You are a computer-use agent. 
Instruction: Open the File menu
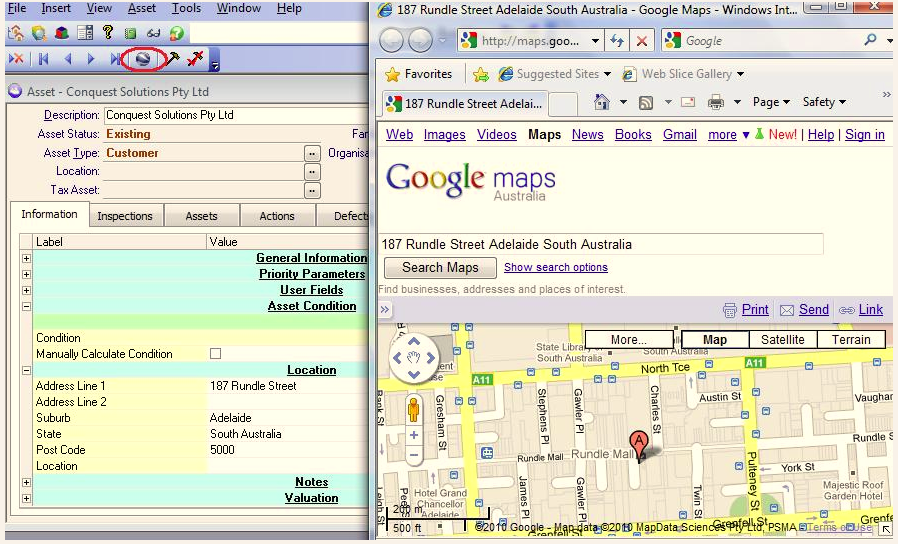pyautogui.click(x=17, y=8)
